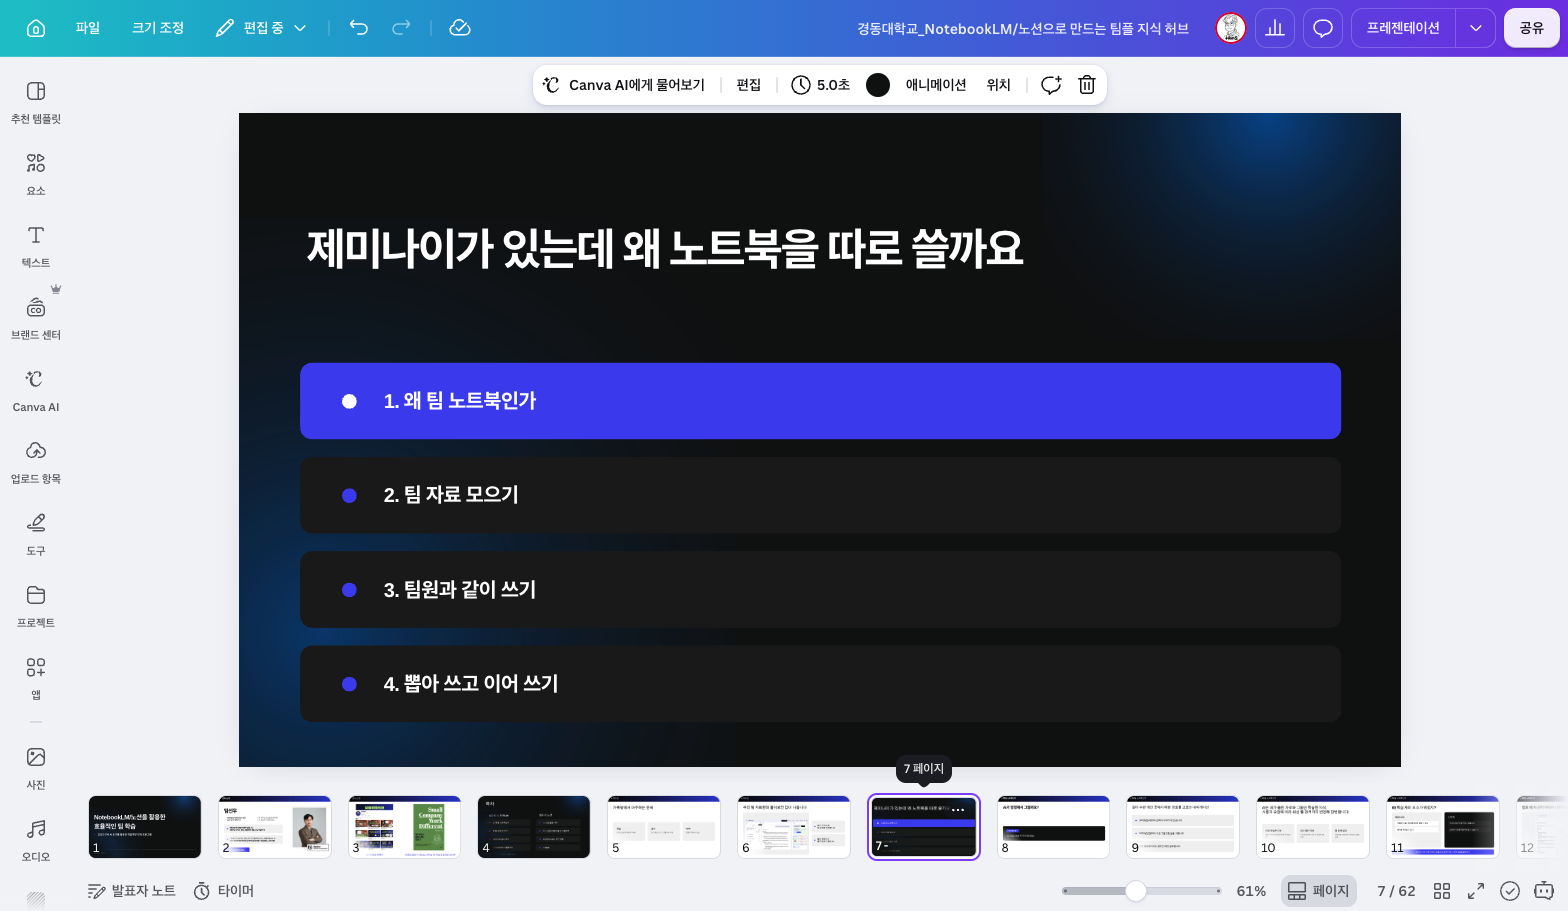
Task: Open the 사진 photos panel
Action: point(36,769)
